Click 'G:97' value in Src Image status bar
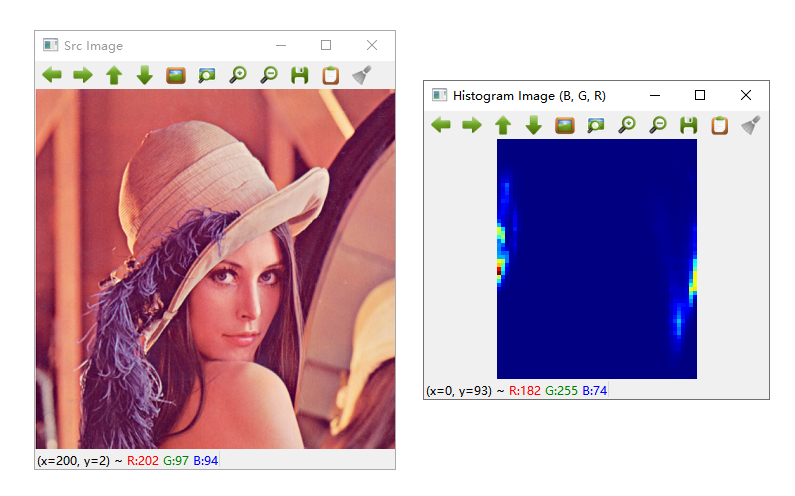This screenshot has width=795, height=496. click(175, 460)
